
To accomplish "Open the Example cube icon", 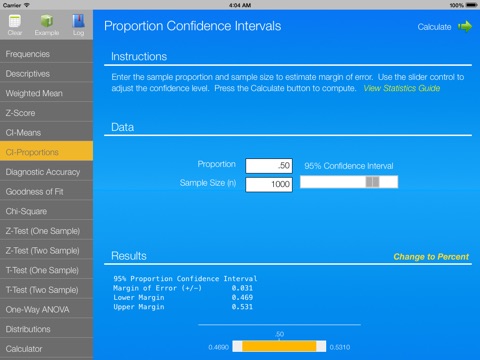I will tap(47, 21).
